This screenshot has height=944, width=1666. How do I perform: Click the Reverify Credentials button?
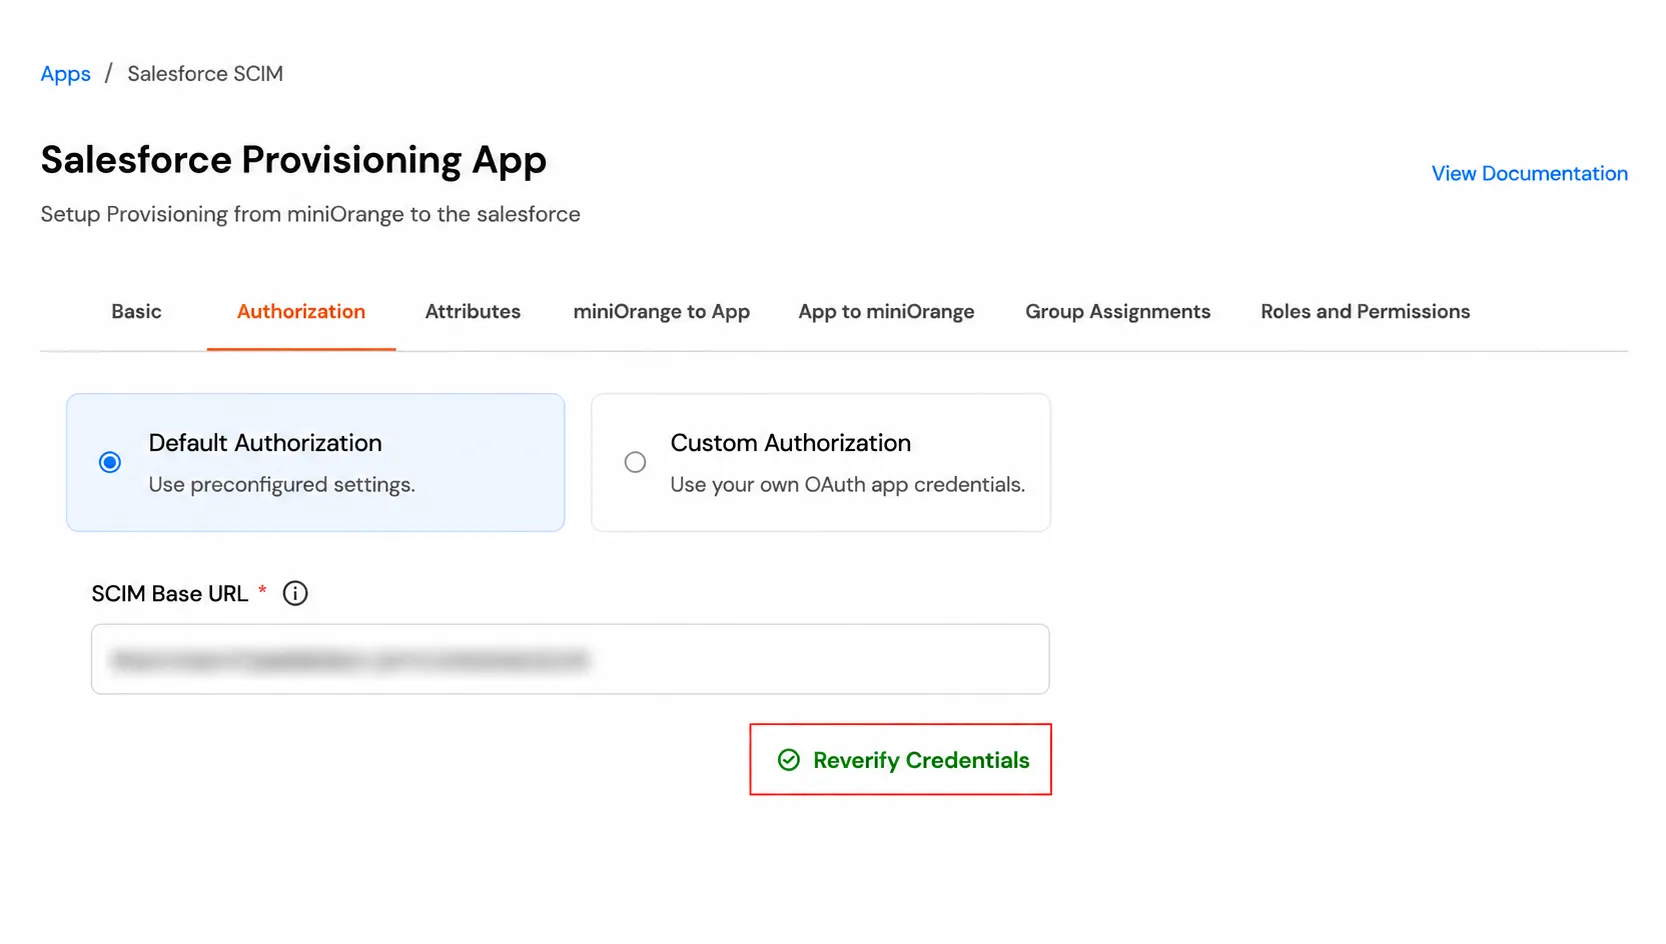click(901, 760)
